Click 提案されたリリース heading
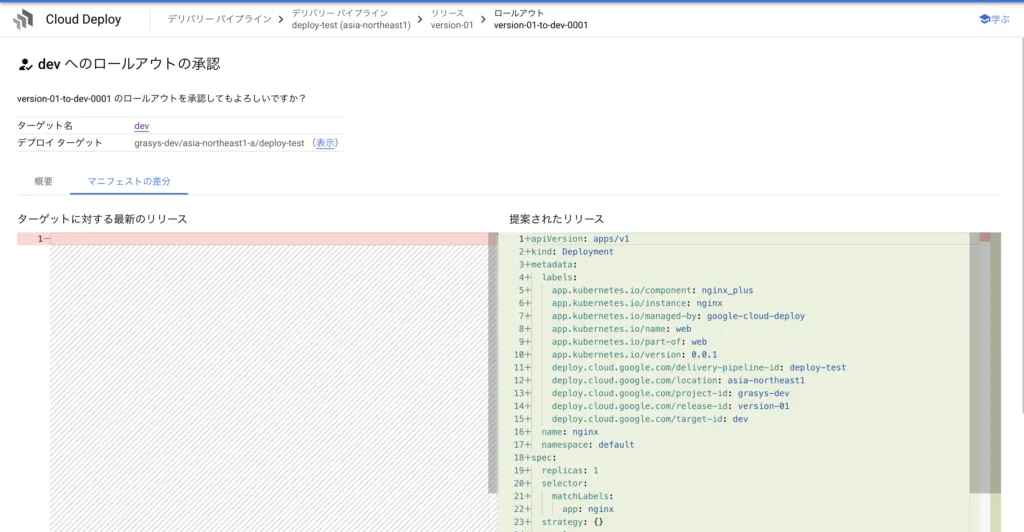Screen dimensions: 1024x532 pyautogui.click(x=556, y=219)
